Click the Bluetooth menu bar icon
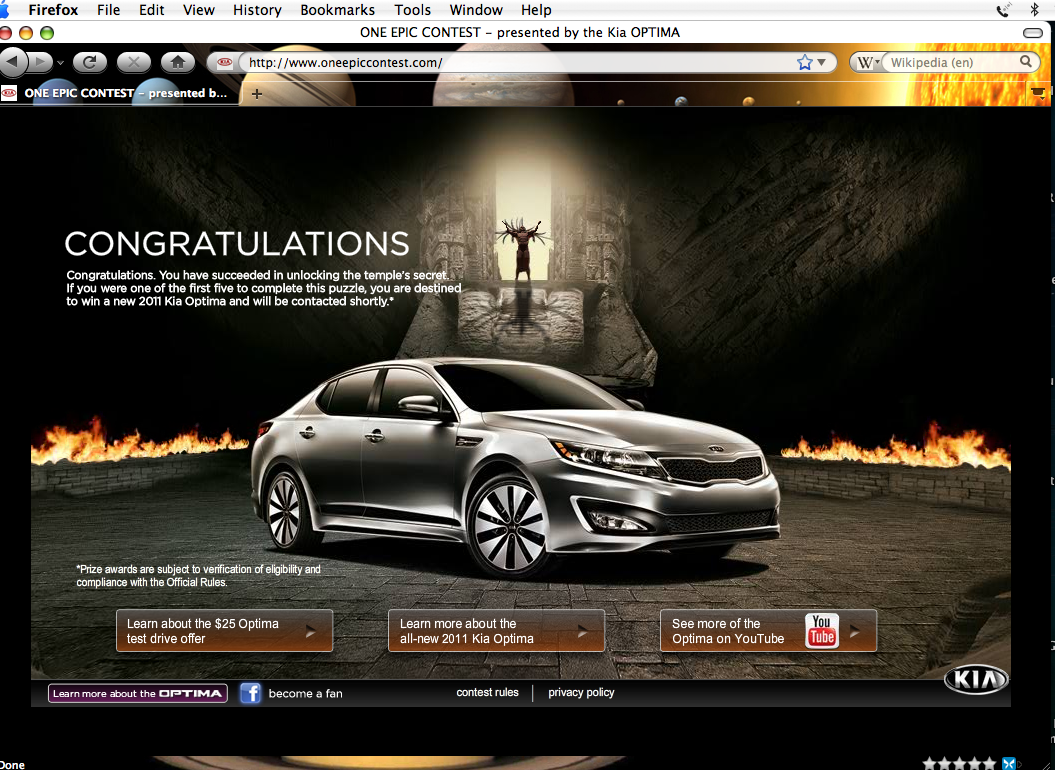Screen dimensions: 1055x770 [x=1034, y=9]
